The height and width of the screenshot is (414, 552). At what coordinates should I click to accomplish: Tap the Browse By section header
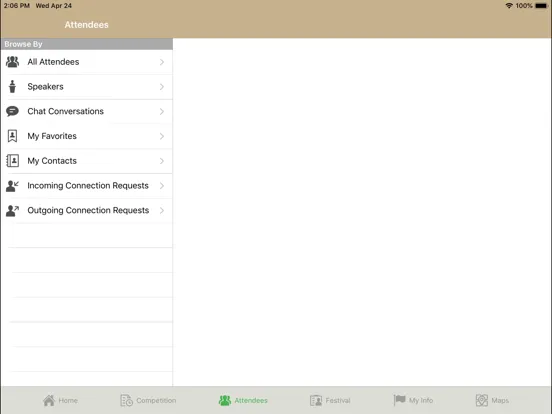pyautogui.click(x=87, y=44)
